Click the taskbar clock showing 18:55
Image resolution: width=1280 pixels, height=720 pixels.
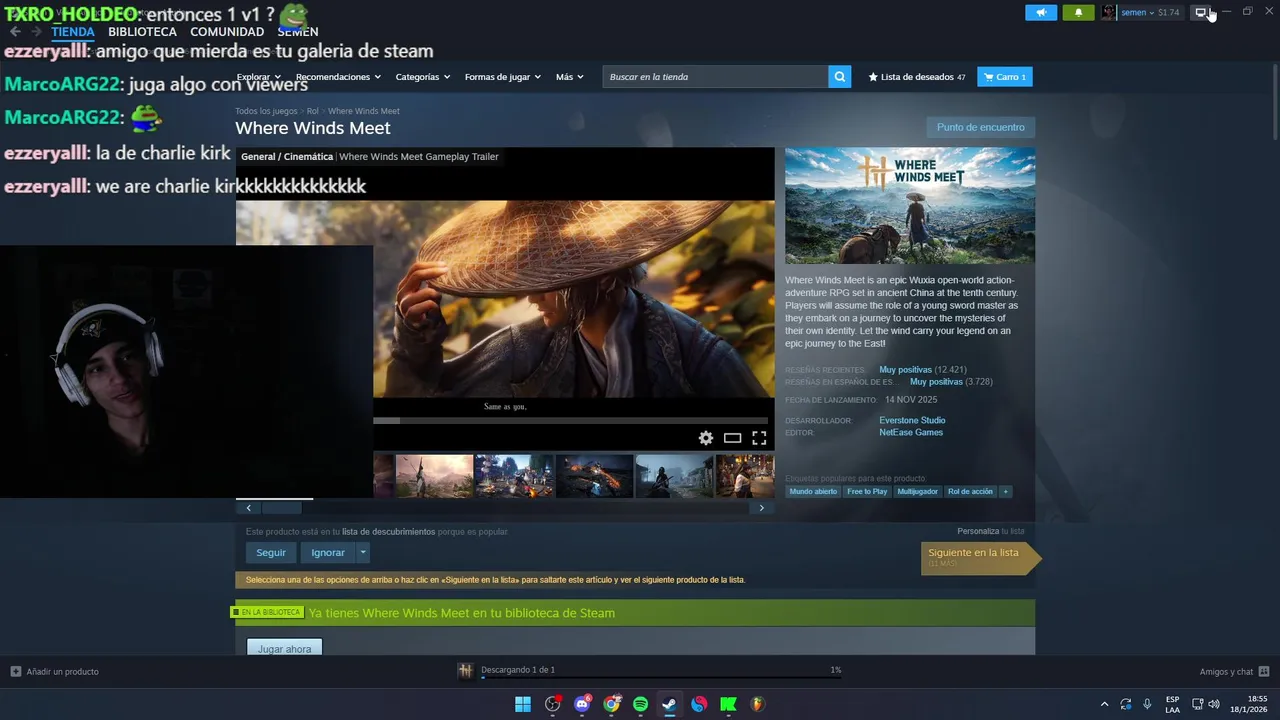(x=1248, y=704)
